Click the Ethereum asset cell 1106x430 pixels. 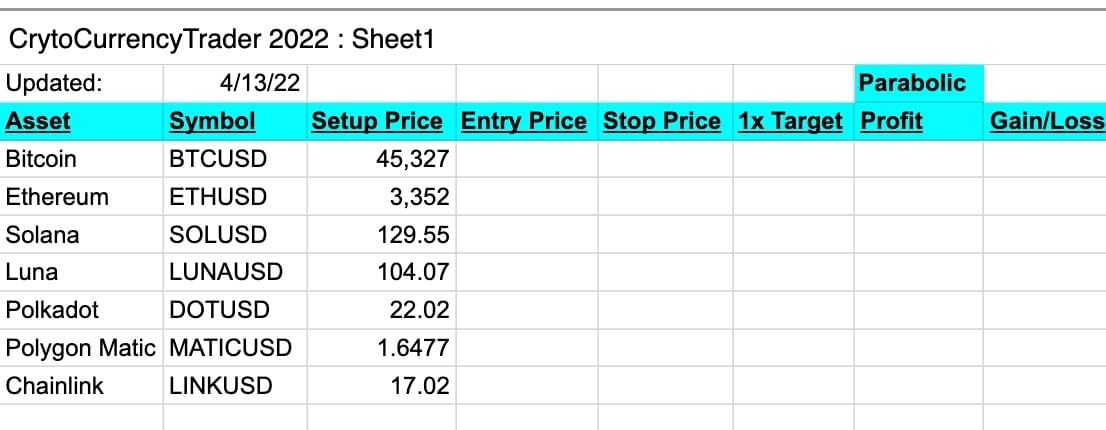click(x=82, y=197)
